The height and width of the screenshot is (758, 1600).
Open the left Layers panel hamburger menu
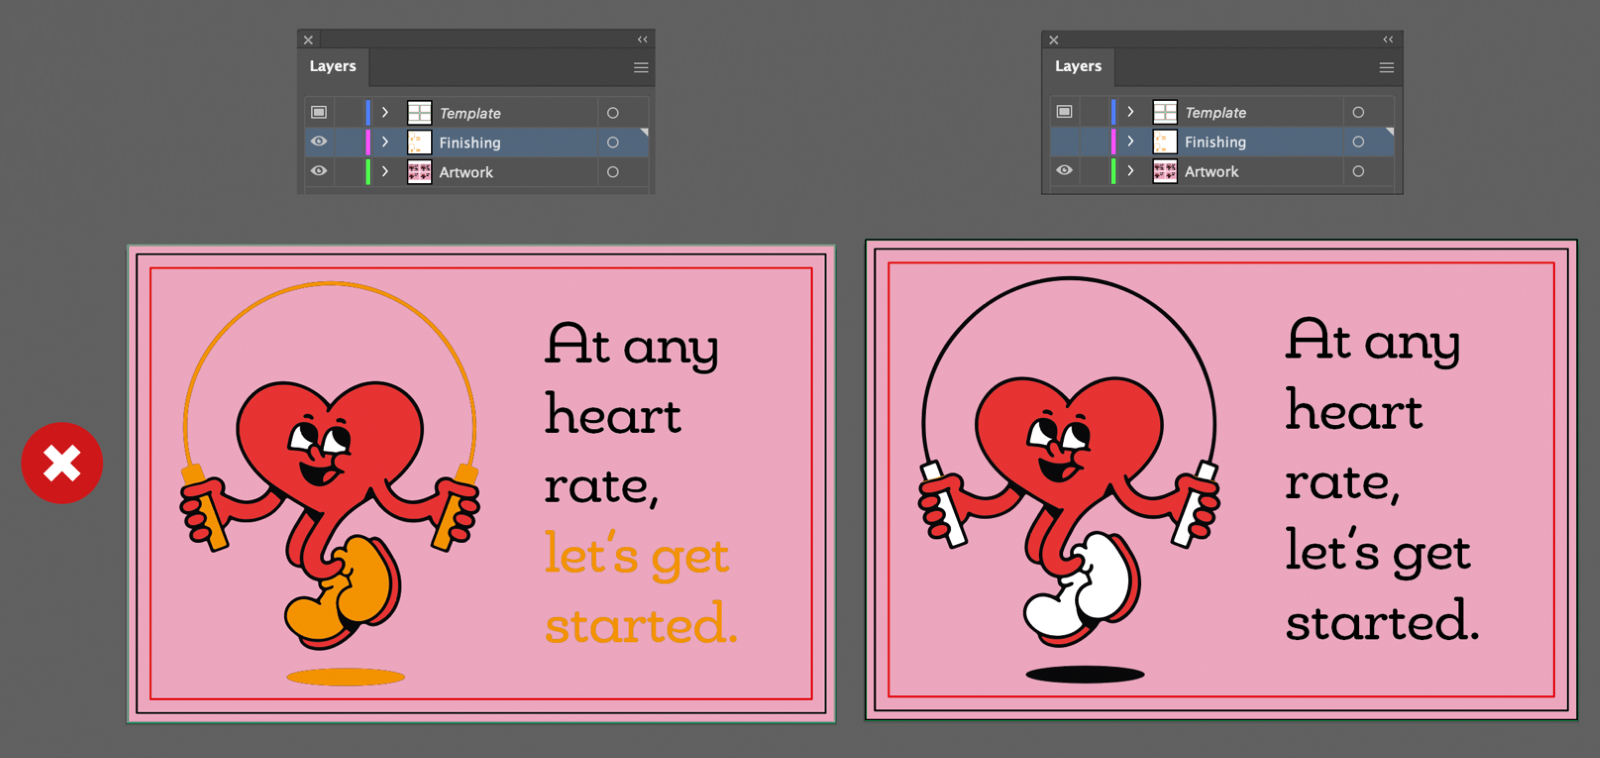tap(641, 68)
